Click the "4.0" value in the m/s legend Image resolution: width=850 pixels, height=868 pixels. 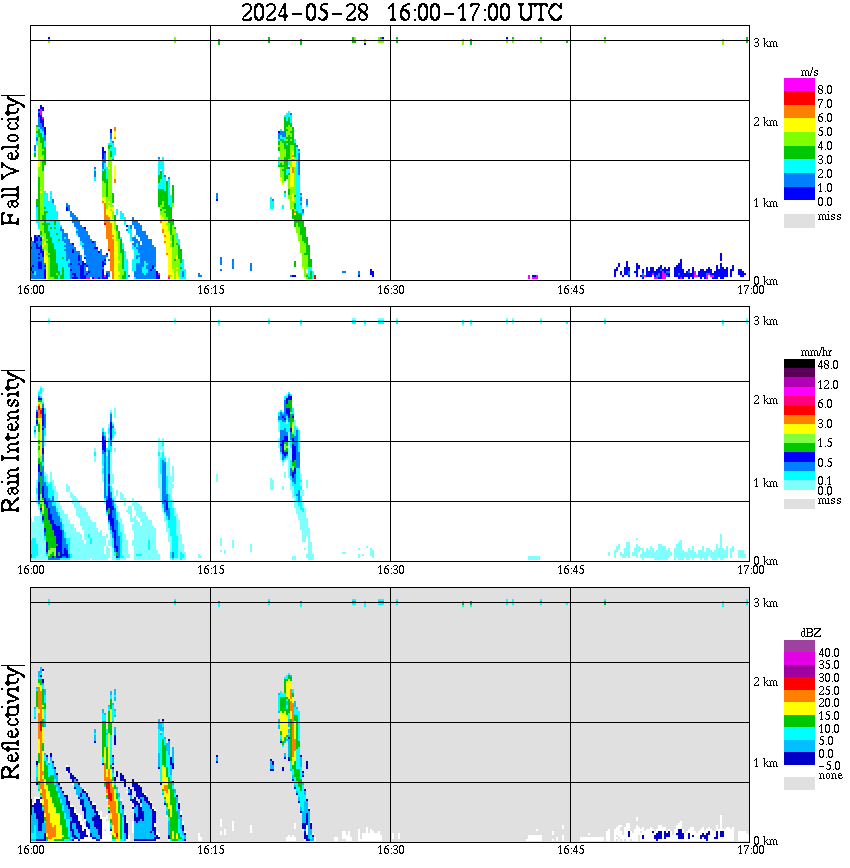[x=825, y=146]
